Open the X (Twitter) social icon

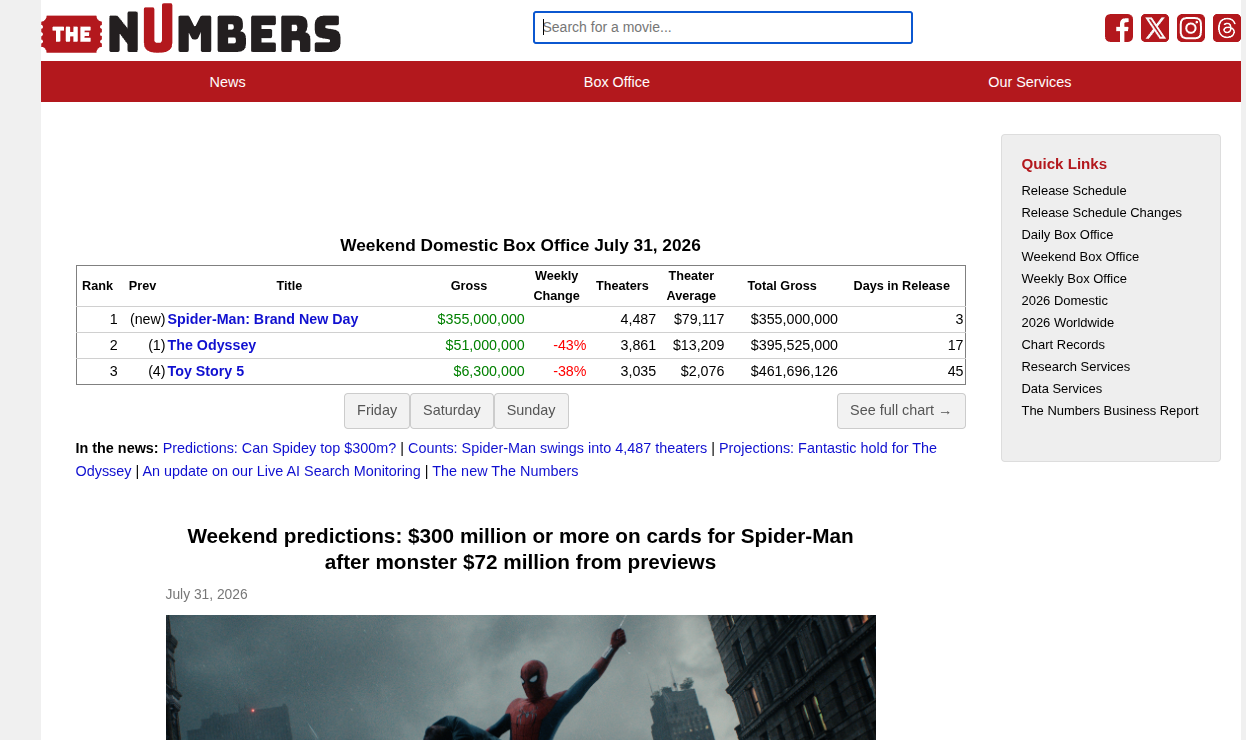(1155, 28)
